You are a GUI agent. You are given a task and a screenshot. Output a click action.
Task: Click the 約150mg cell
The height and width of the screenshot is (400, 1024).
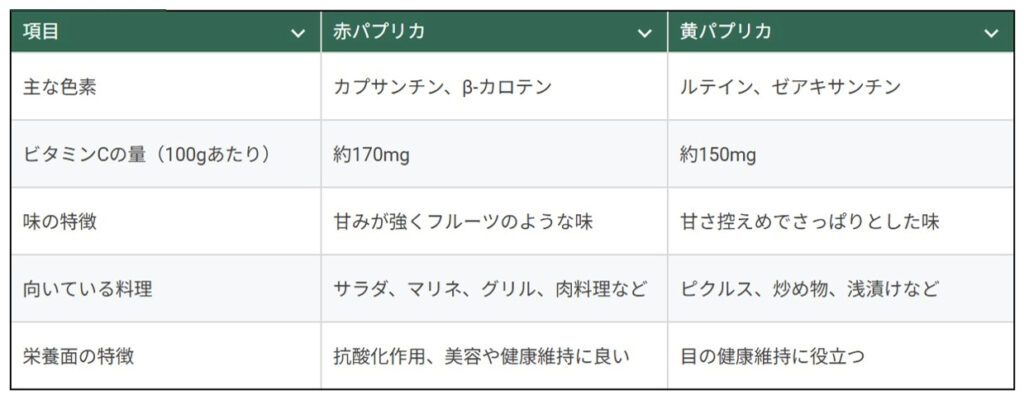tap(718, 155)
